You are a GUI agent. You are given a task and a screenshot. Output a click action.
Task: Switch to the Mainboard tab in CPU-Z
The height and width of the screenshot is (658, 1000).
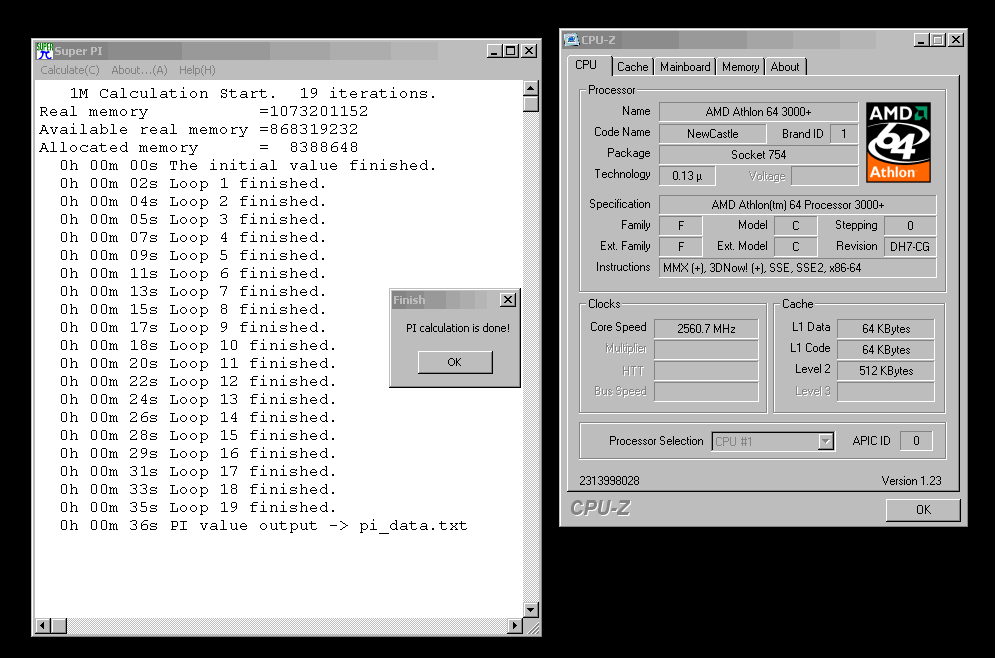click(685, 67)
